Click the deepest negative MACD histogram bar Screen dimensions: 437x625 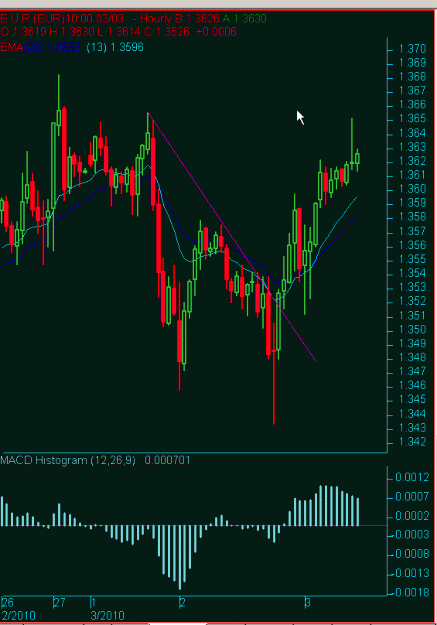pyautogui.click(x=180, y=557)
